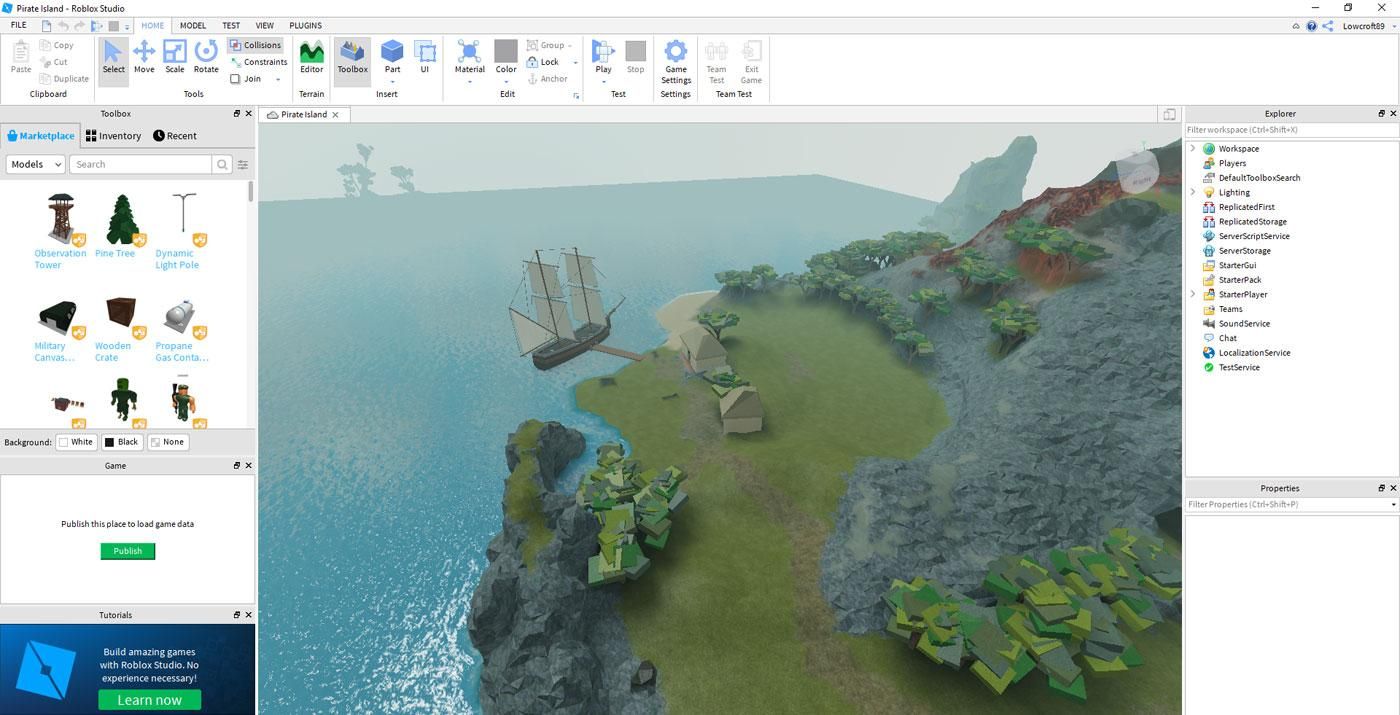
Task: Click the share icon near username
Action: click(1327, 26)
